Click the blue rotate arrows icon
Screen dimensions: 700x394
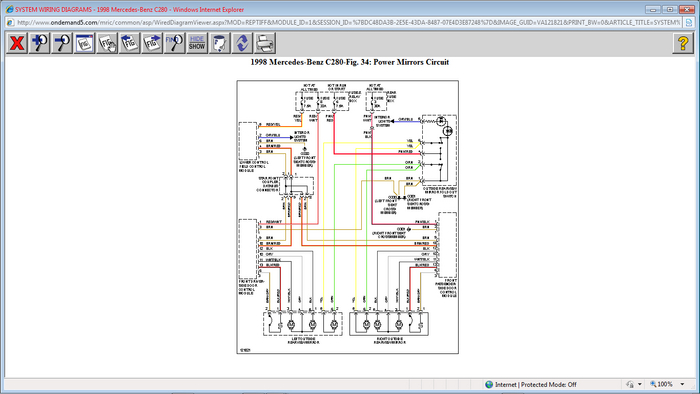tap(242, 43)
